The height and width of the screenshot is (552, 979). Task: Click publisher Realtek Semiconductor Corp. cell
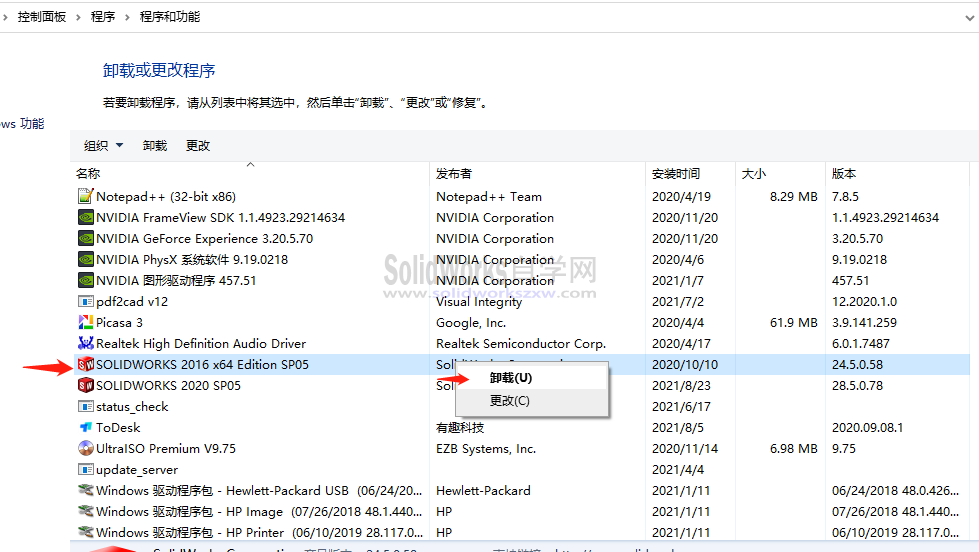pyautogui.click(x=521, y=344)
